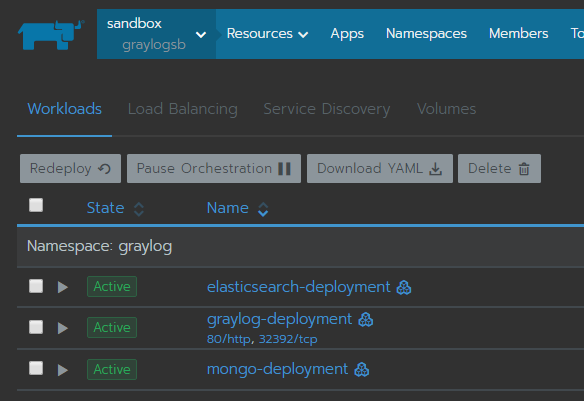This screenshot has height=401, width=584.
Task: Pause Orchestration for selected workloads
Action: (214, 169)
